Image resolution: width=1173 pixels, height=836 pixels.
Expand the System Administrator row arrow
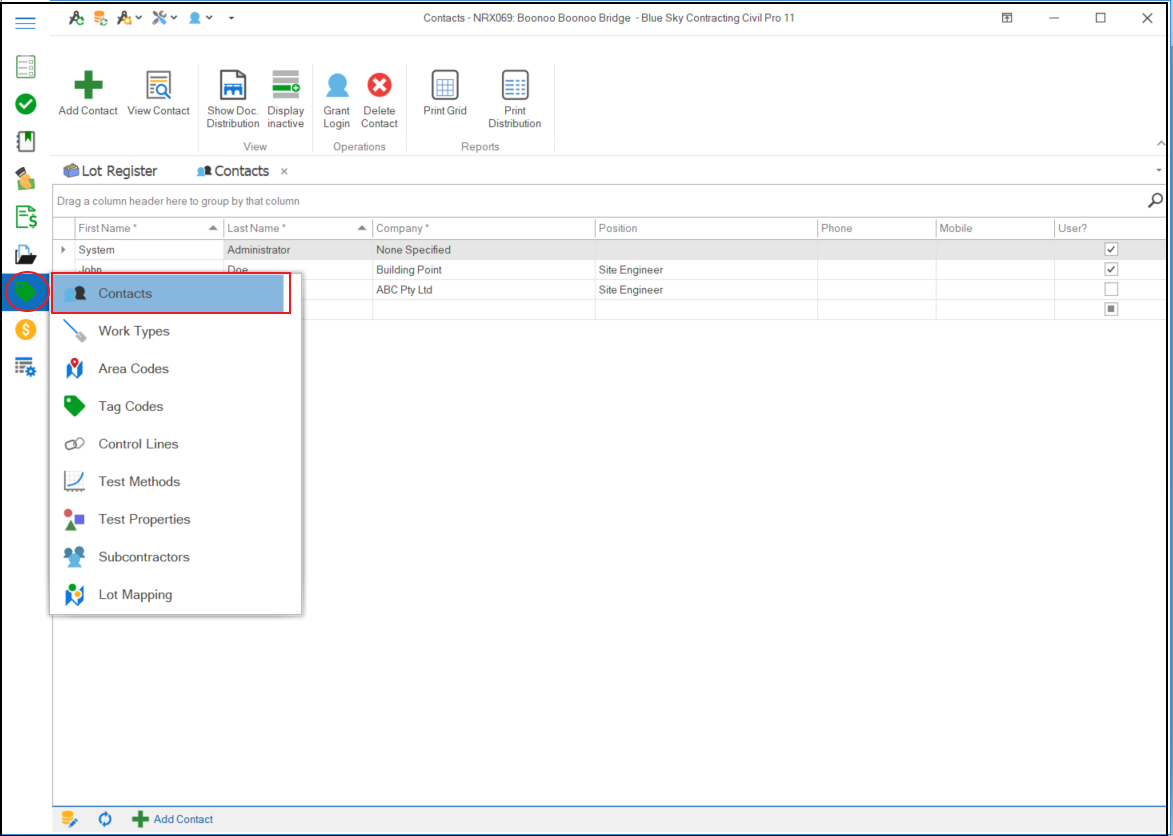point(64,250)
